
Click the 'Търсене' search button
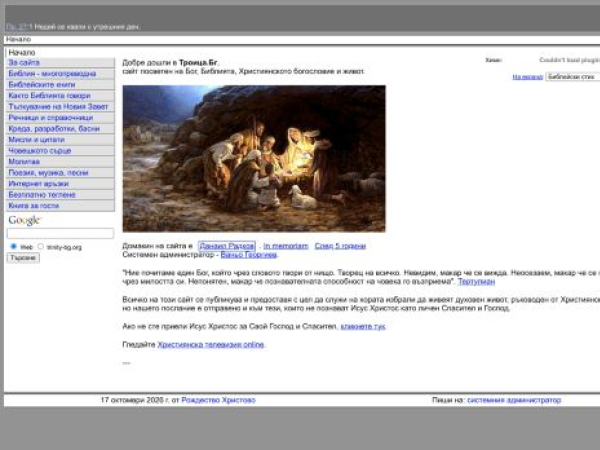pos(23,258)
